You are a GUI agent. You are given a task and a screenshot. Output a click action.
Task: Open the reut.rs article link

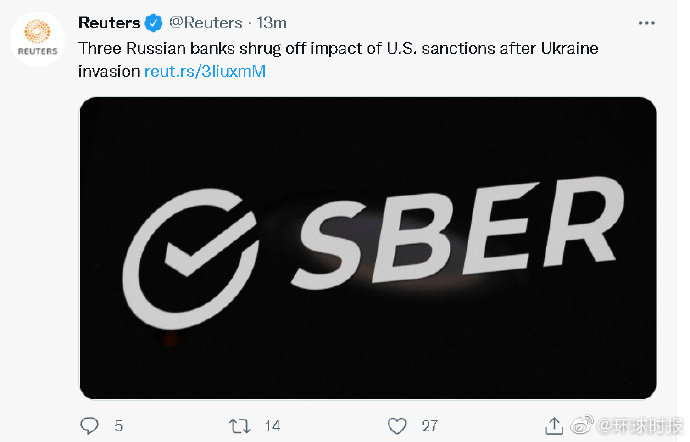205,71
